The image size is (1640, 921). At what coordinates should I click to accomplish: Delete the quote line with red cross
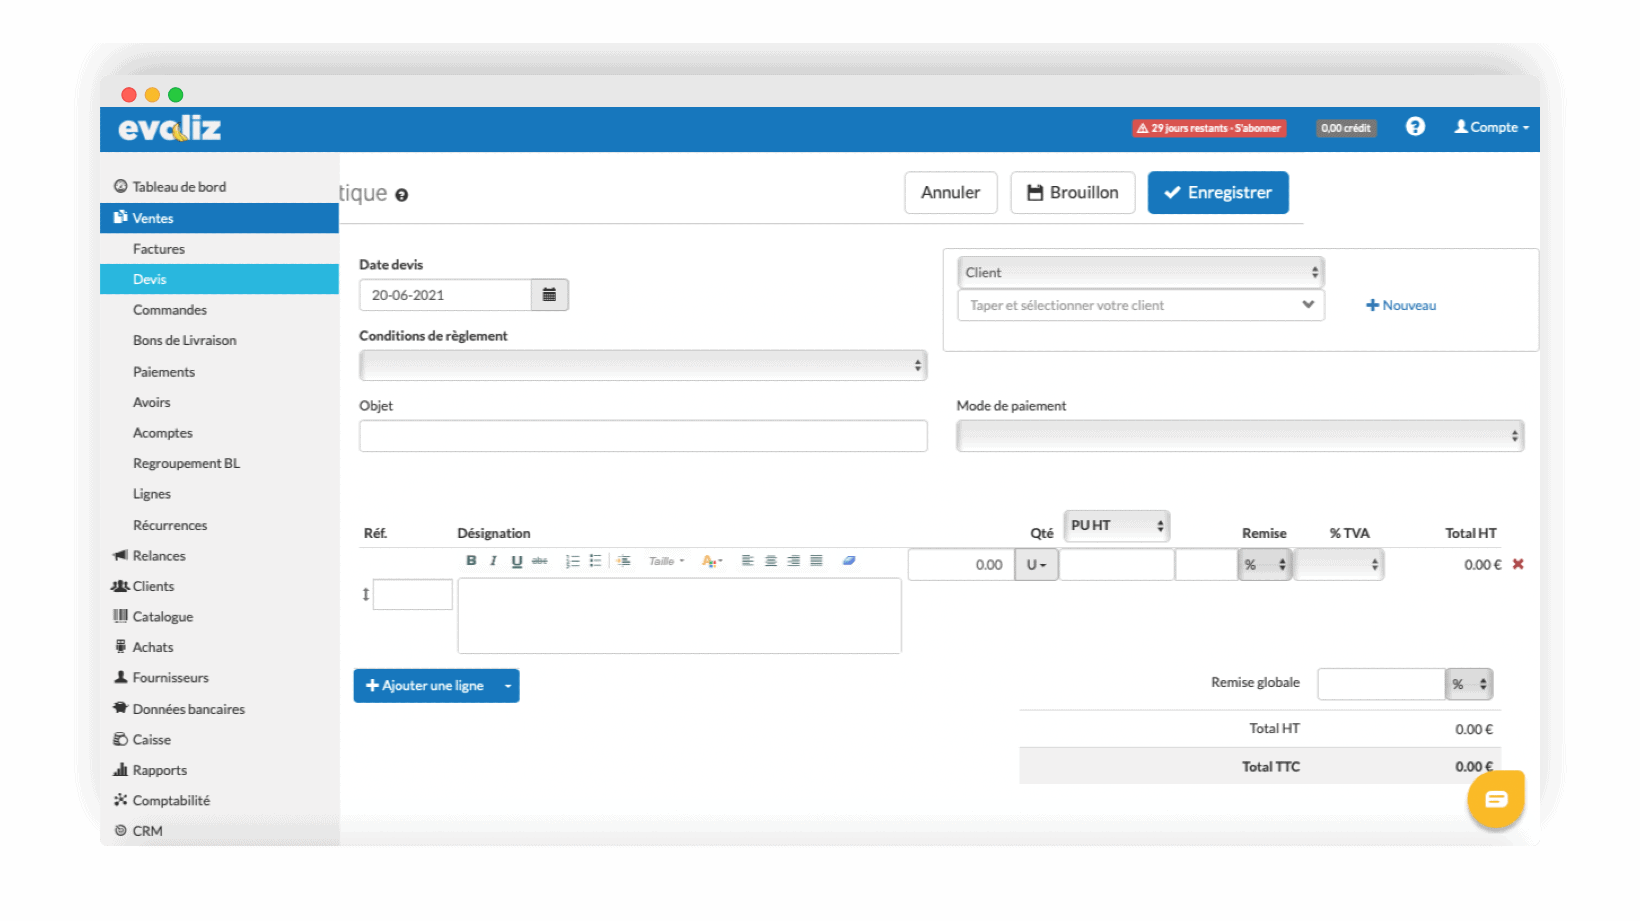[x=1518, y=564]
